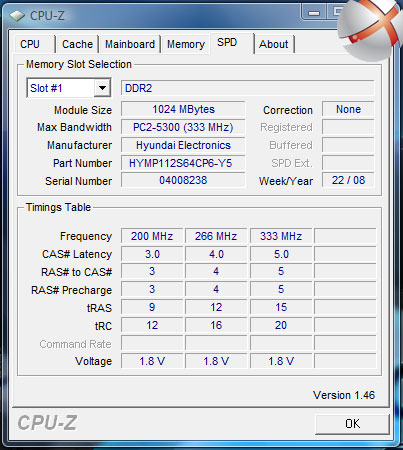The width and height of the screenshot is (403, 450).
Task: Click the tRAS value 9
Action: pos(152,307)
